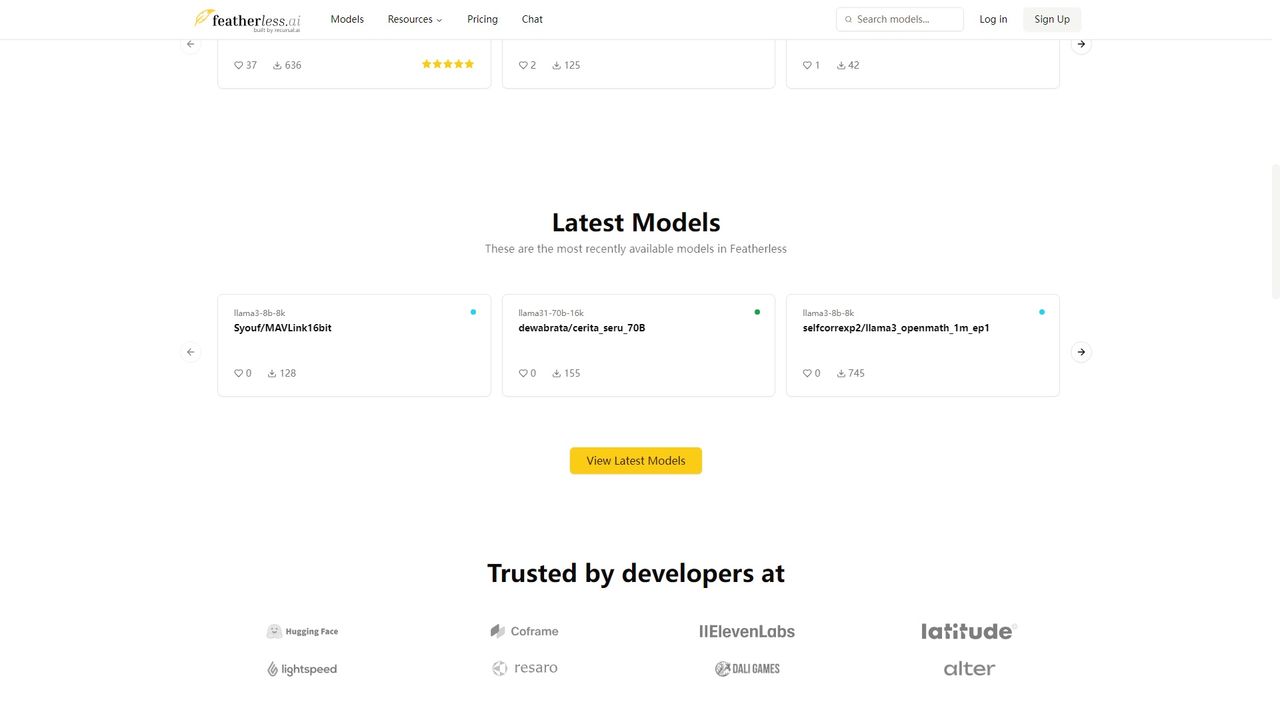The image size is (1280, 720).
Task: Click green status dot on dewabrata card
Action: [x=757, y=312]
